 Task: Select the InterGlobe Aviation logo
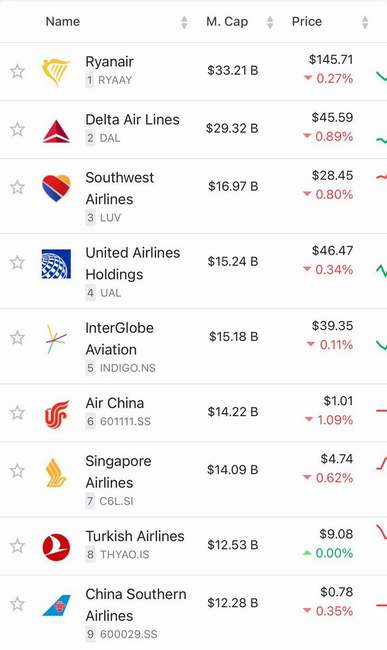pos(56,339)
